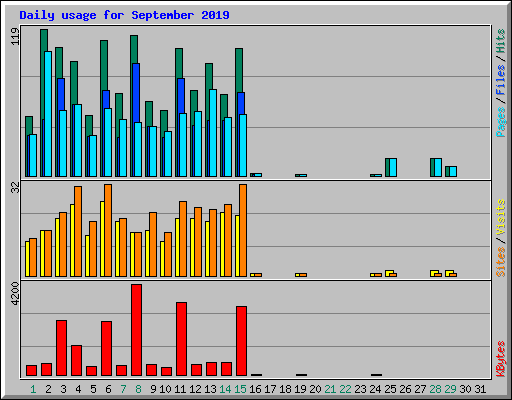Click day label '16' on the x-axis
This screenshot has width=512, height=400.
255,389
